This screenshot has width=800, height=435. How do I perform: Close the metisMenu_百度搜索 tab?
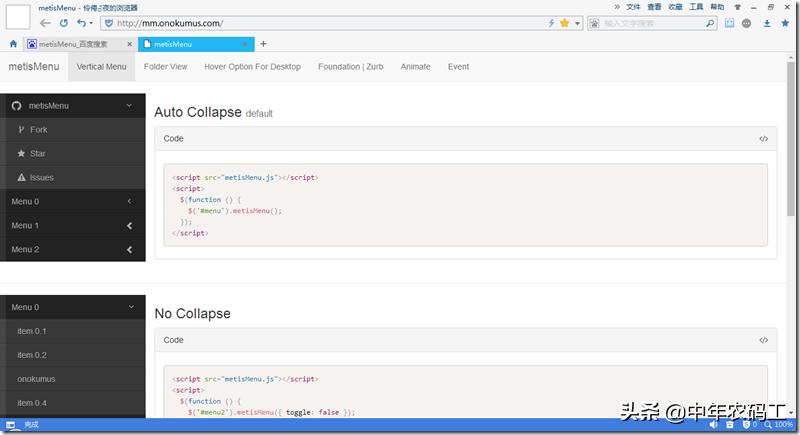pyautogui.click(x=129, y=44)
